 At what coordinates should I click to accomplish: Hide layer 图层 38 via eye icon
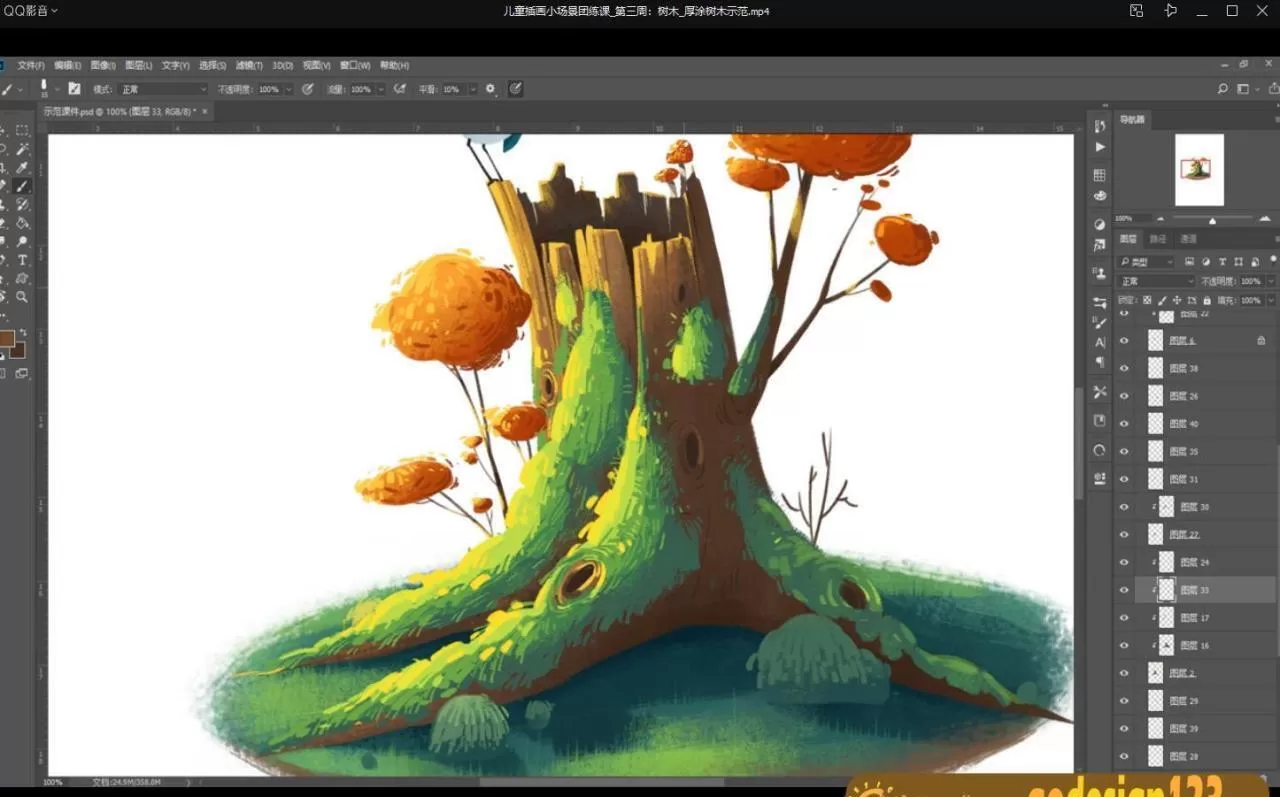click(1124, 368)
